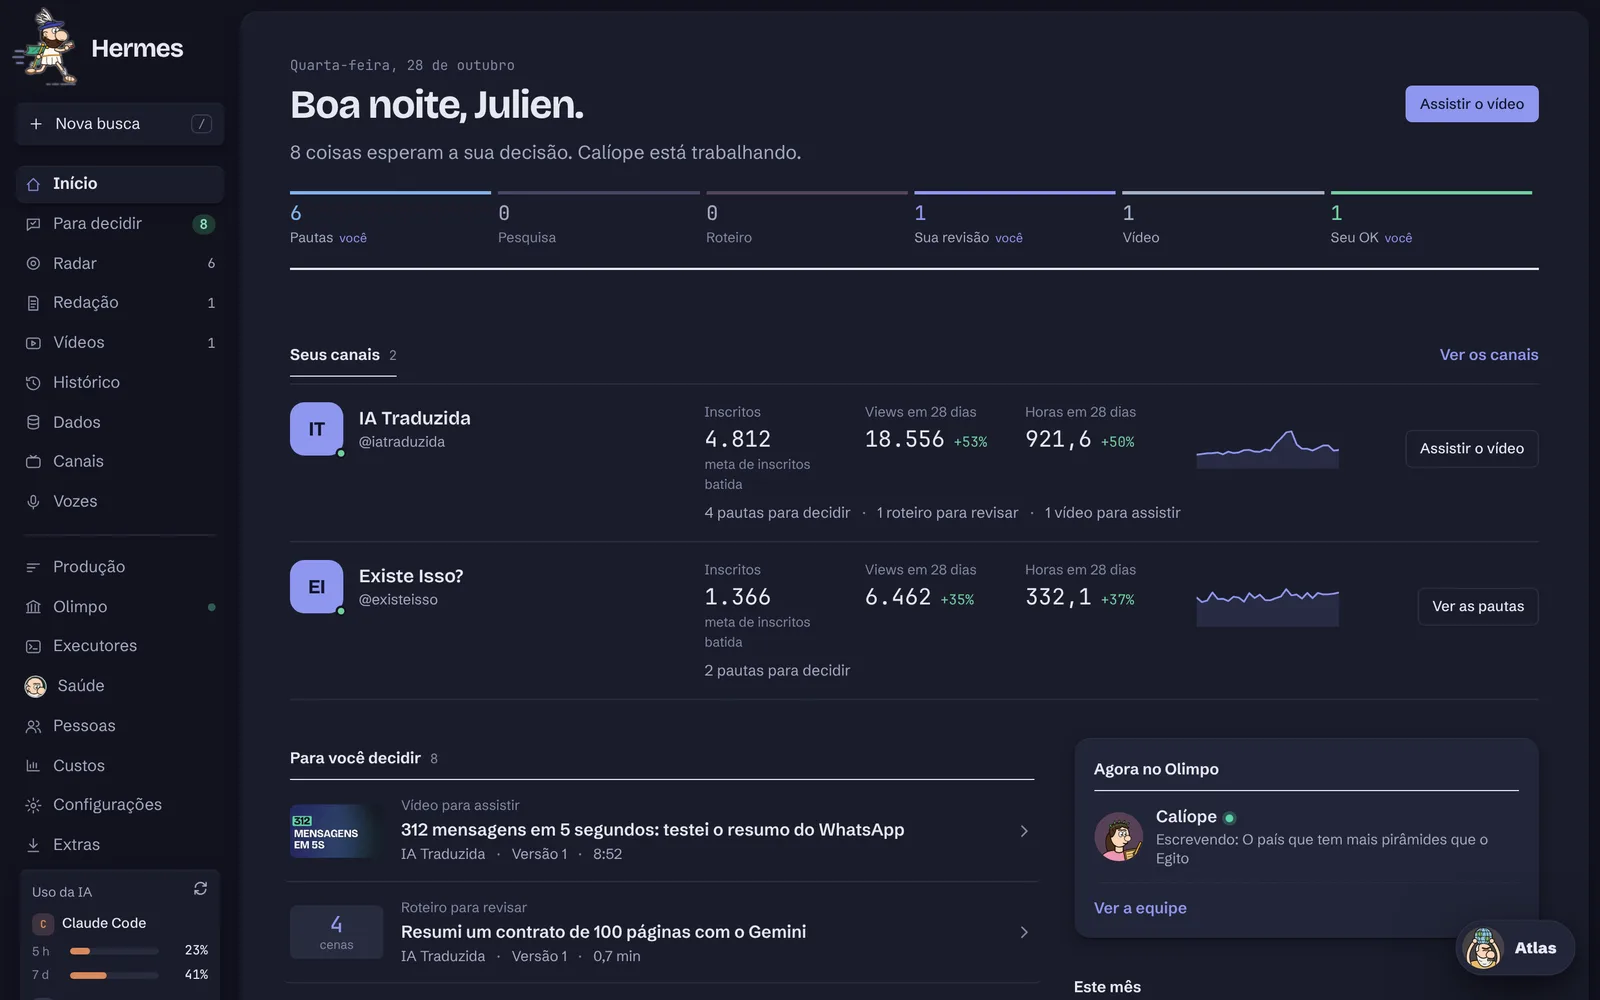Open the Atlas assistant chat button
Viewport: 1600px width, 1000px height.
[1515, 948]
